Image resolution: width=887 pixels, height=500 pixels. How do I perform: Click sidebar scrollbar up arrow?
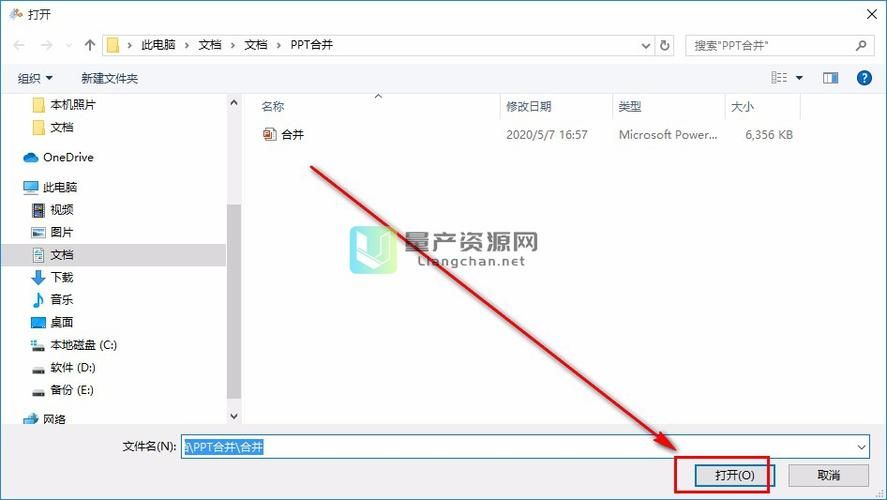pyautogui.click(x=234, y=103)
